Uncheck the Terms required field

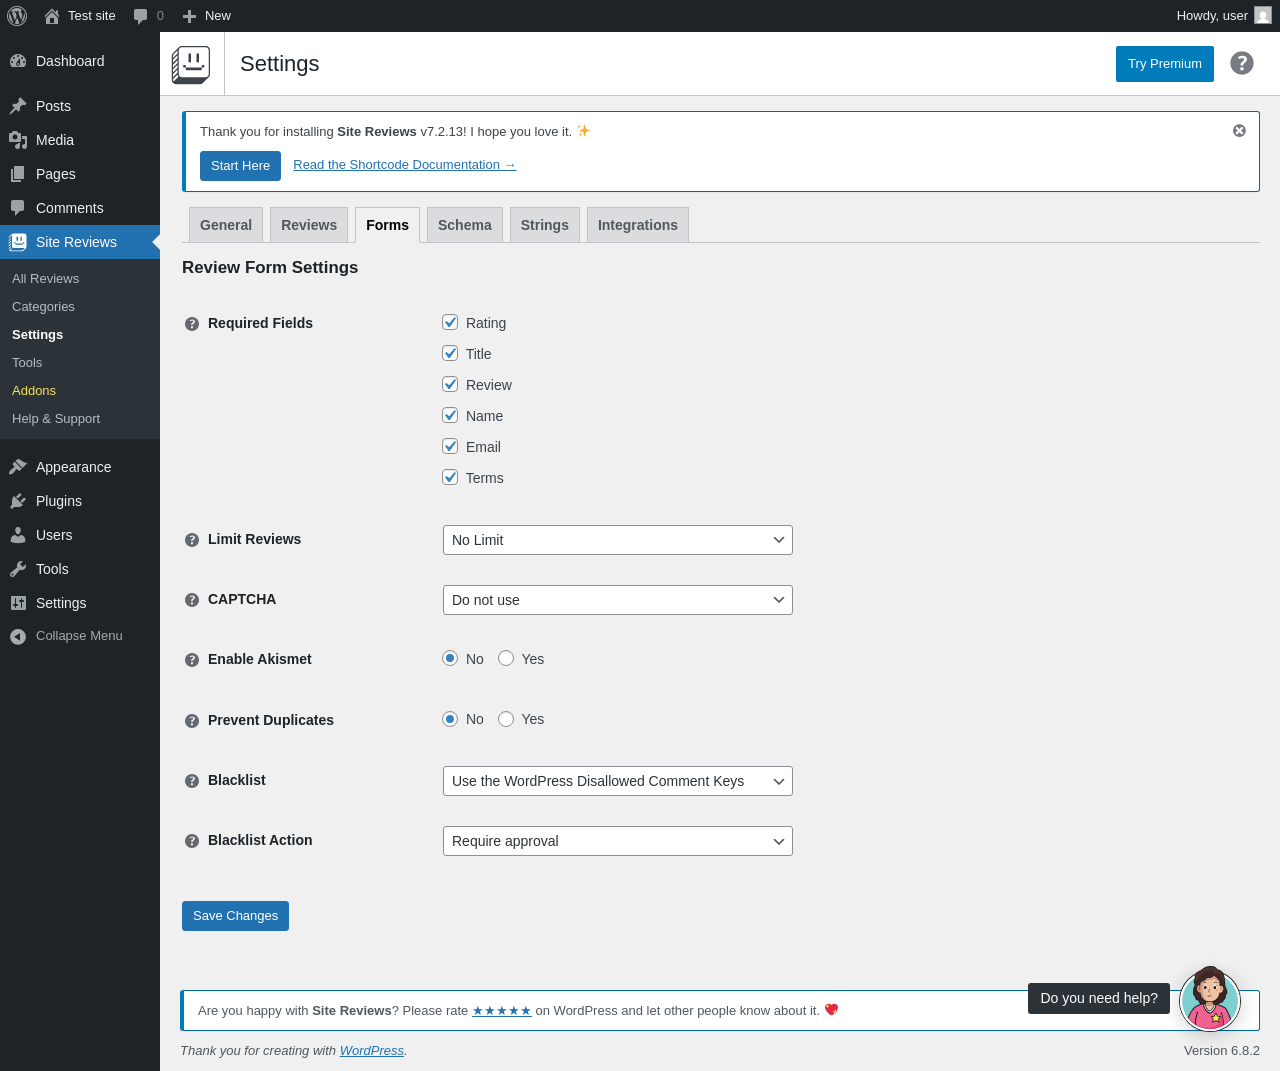click(x=450, y=477)
